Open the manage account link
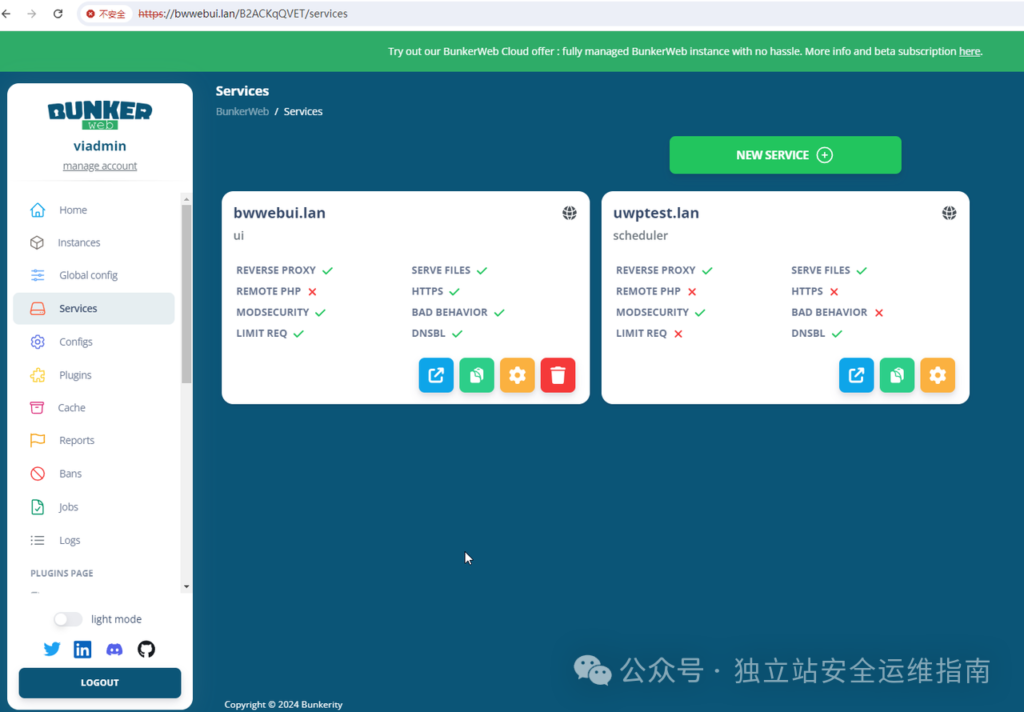 click(100, 166)
